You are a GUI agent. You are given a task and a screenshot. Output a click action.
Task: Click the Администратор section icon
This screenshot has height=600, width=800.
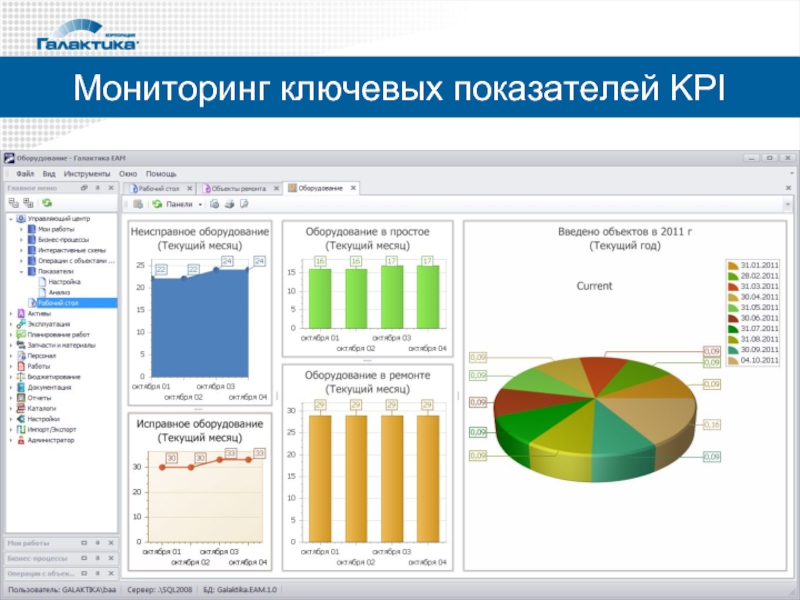click(21, 440)
